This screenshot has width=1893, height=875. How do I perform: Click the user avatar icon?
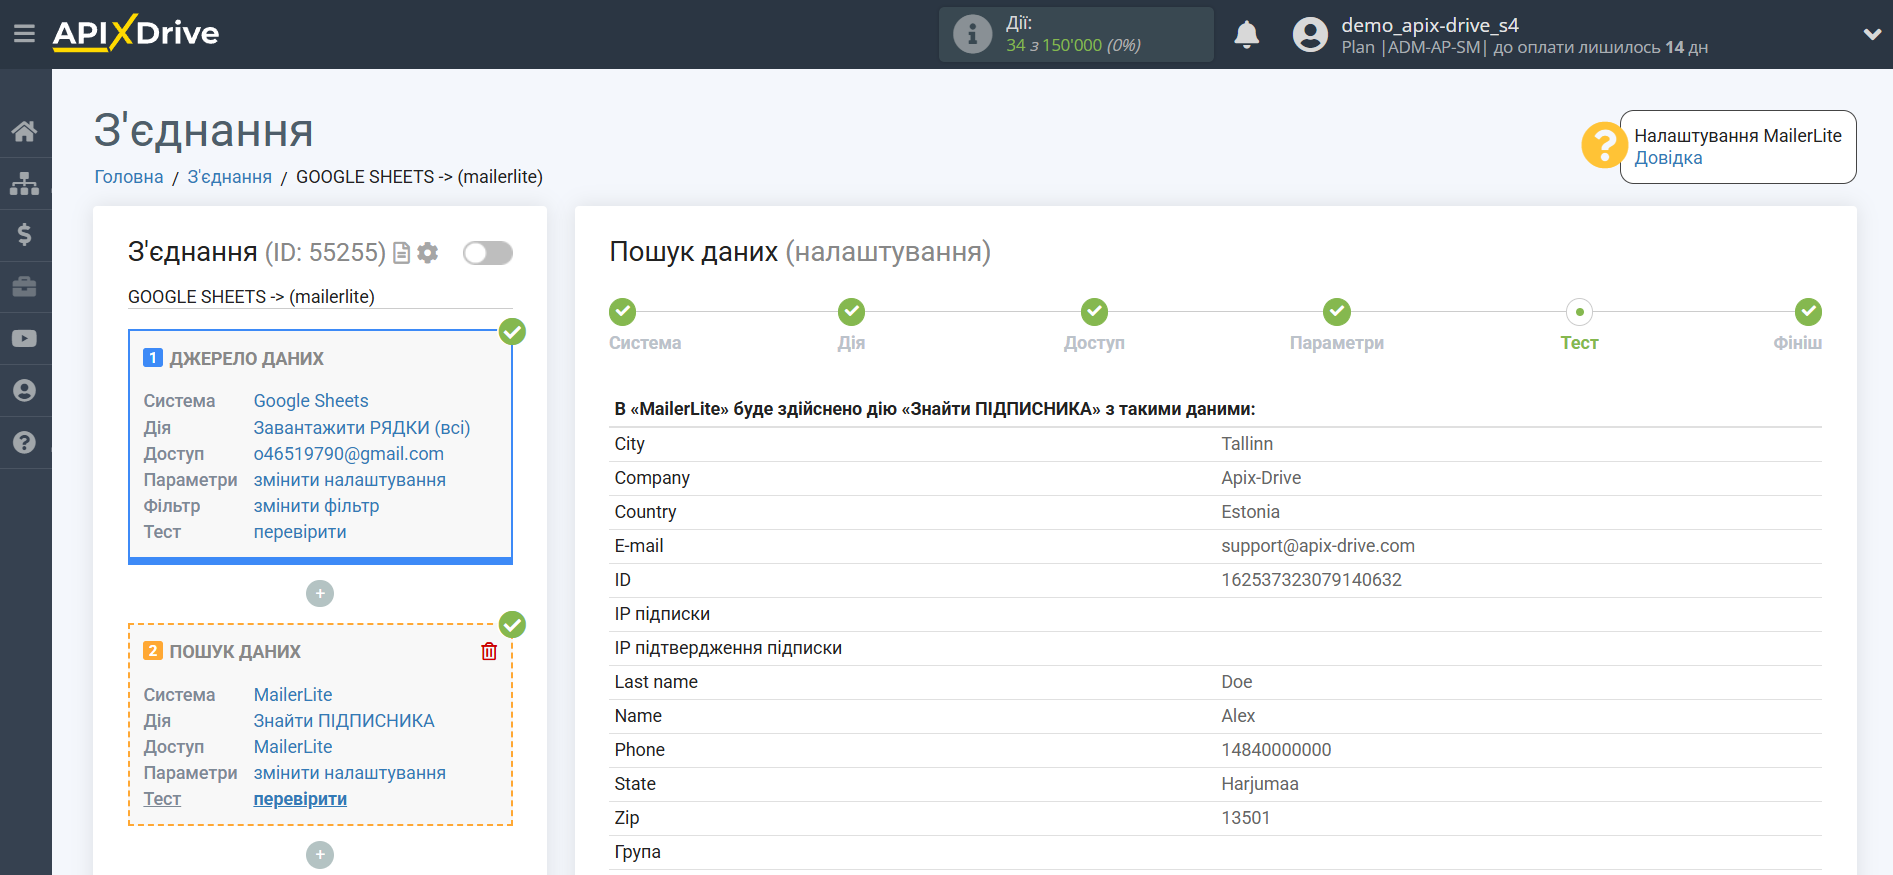[1310, 35]
